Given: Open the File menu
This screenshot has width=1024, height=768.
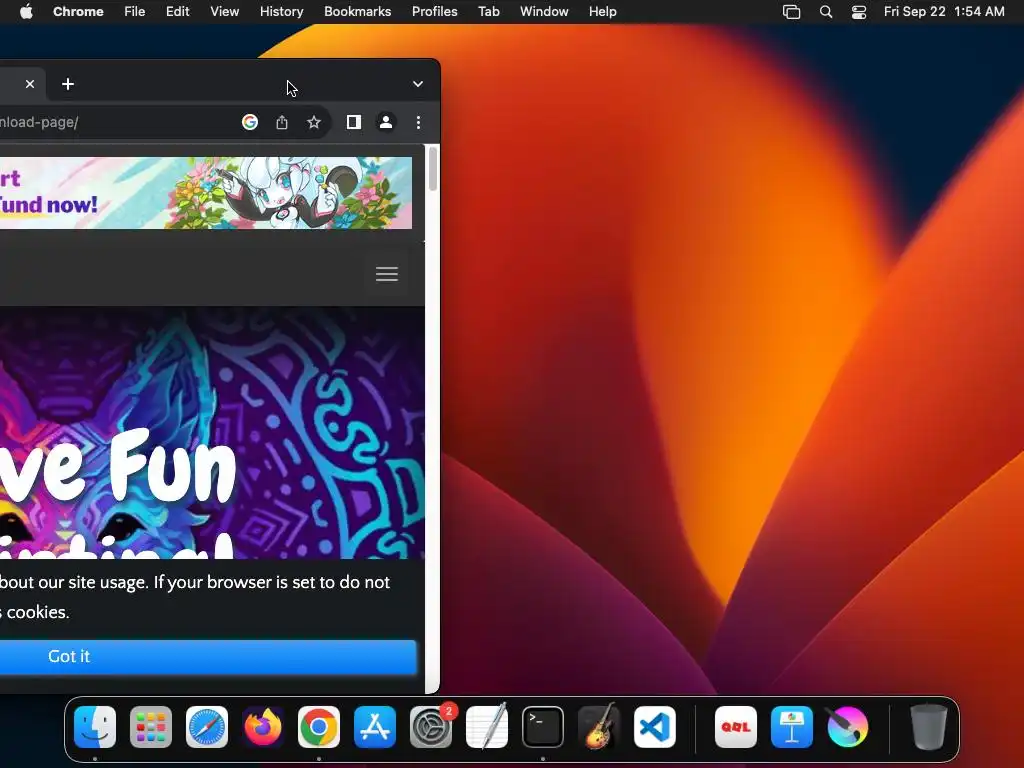Looking at the screenshot, I should point(135,11).
